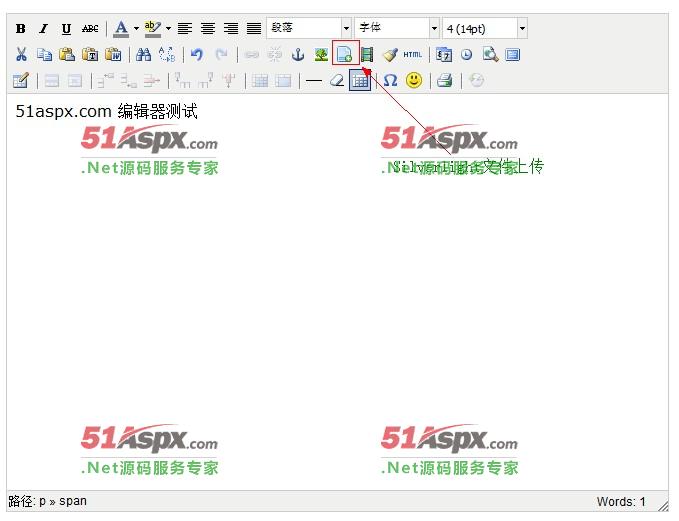Insert a horizontal rule line
Image resolution: width=679 pixels, height=521 pixels.
314,81
